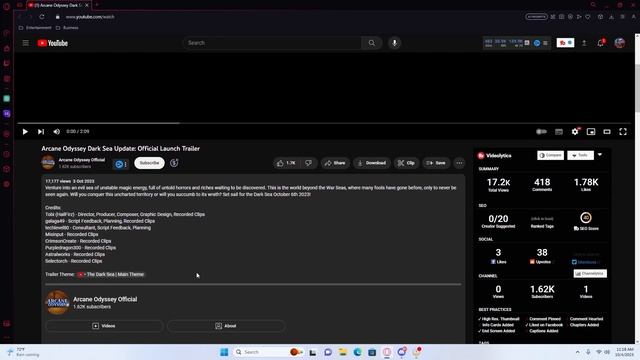
Task: Collapse the Videolytics panel arrow
Action: (600, 155)
